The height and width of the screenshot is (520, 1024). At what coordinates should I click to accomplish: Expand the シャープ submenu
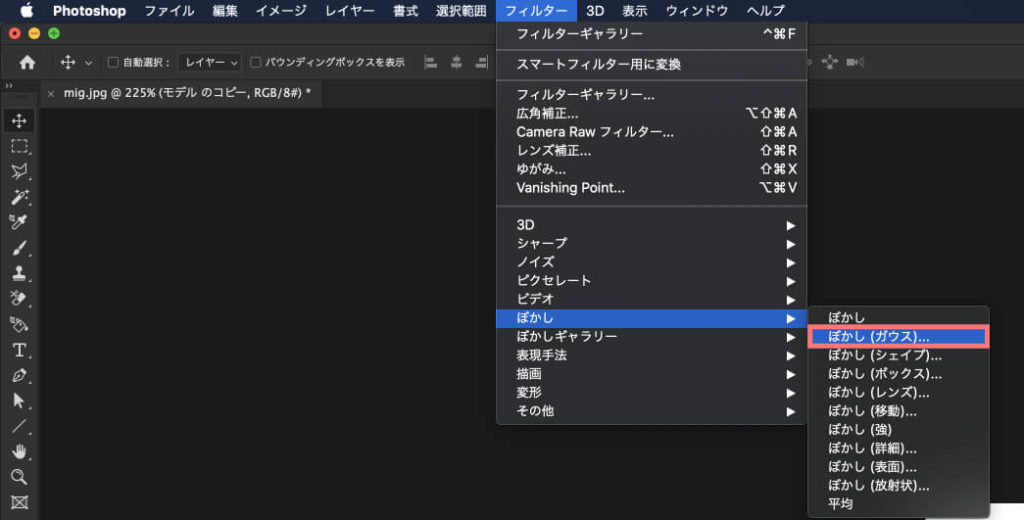coord(652,244)
